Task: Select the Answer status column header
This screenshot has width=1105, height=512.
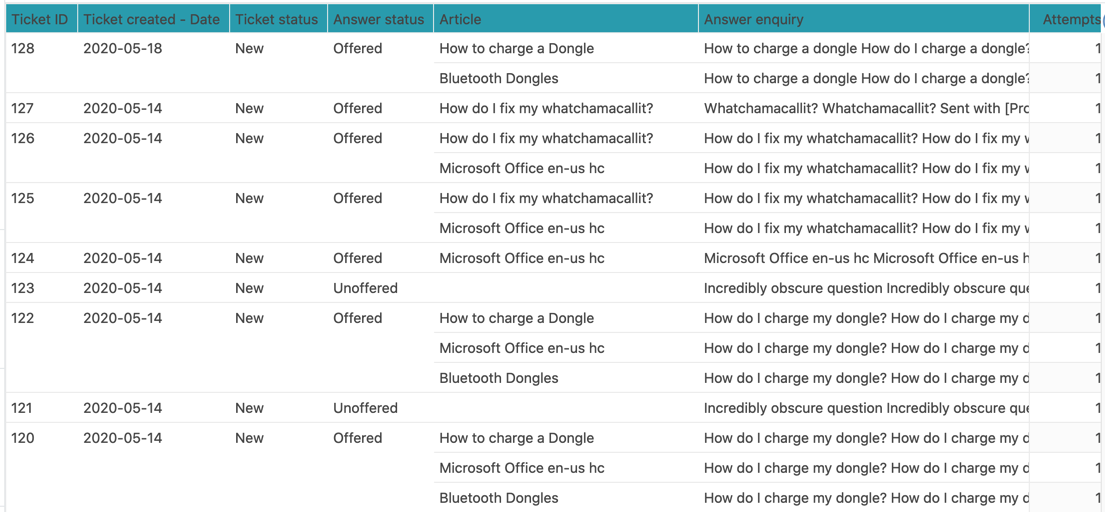Action: pos(378,19)
